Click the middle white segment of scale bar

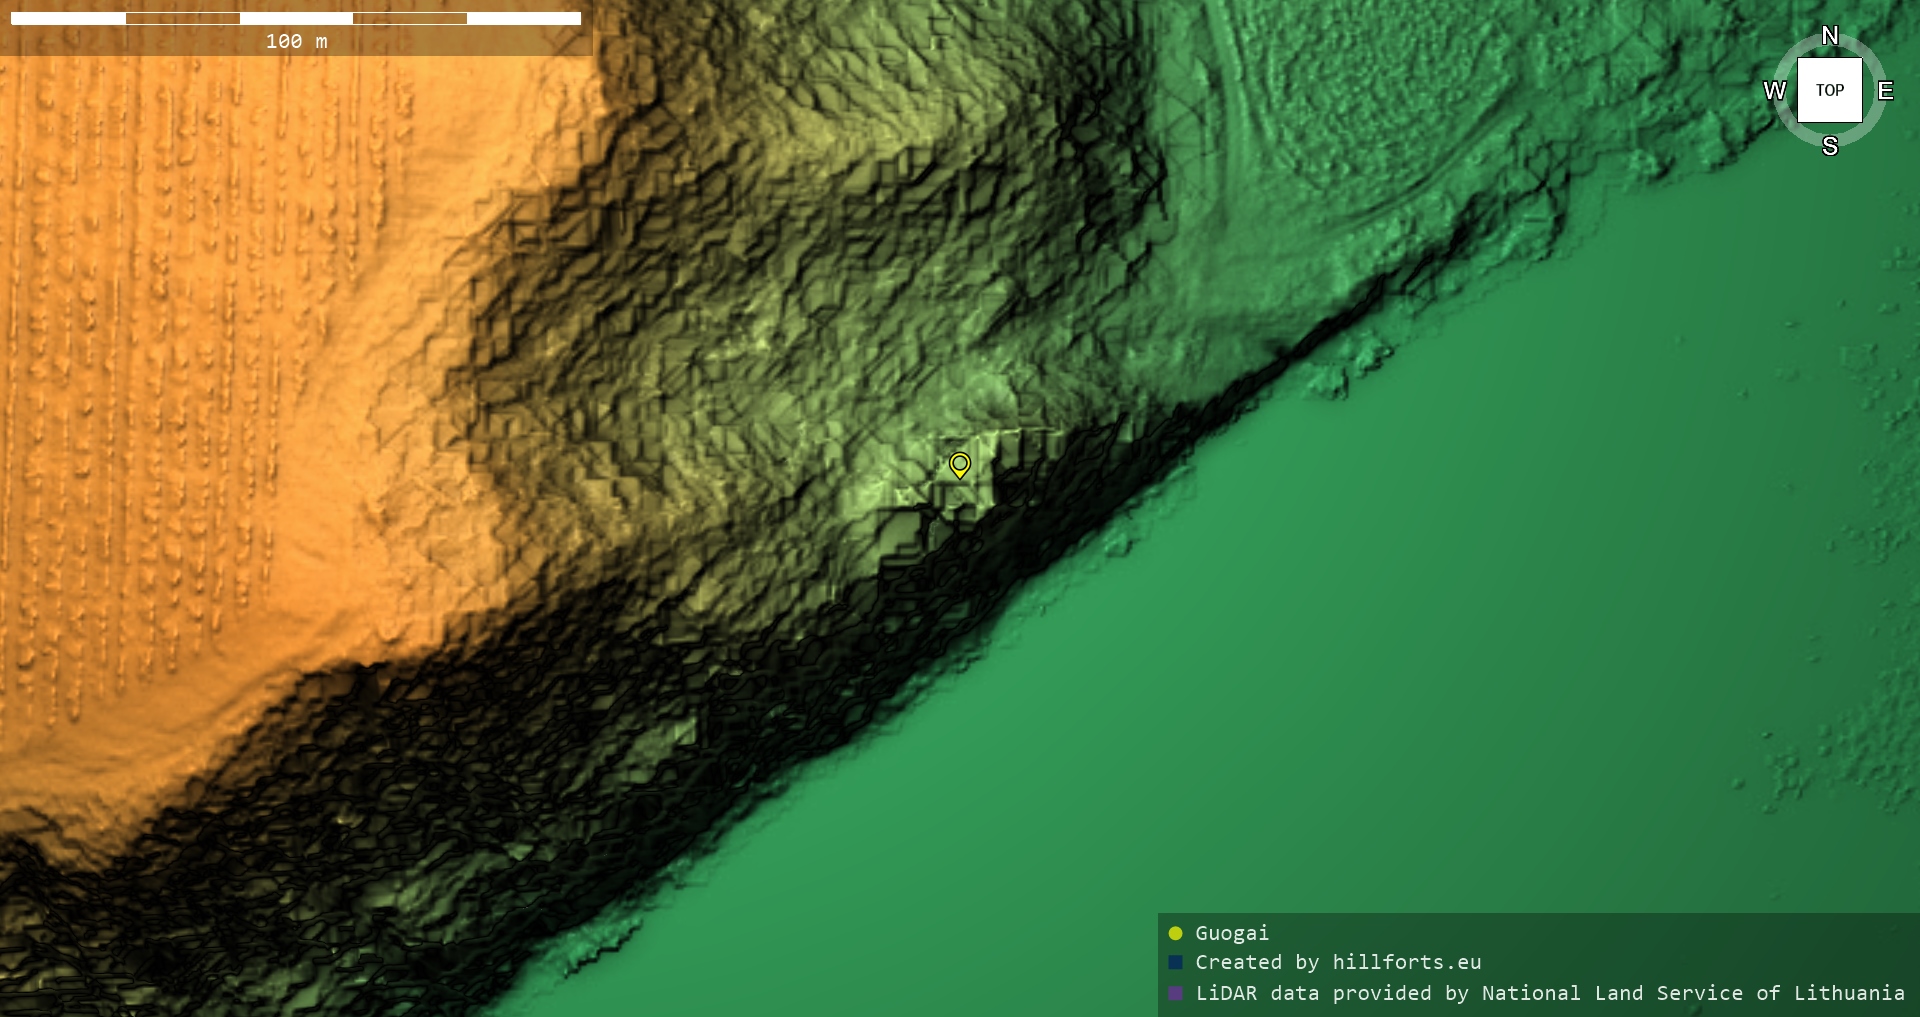[296, 18]
